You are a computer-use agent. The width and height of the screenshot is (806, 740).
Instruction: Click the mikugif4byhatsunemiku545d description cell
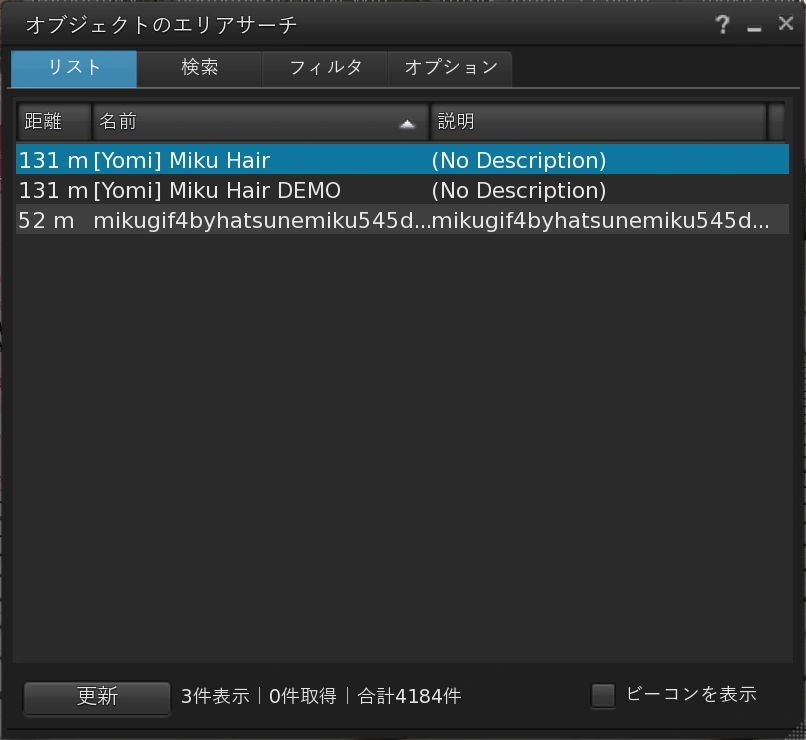click(600, 220)
